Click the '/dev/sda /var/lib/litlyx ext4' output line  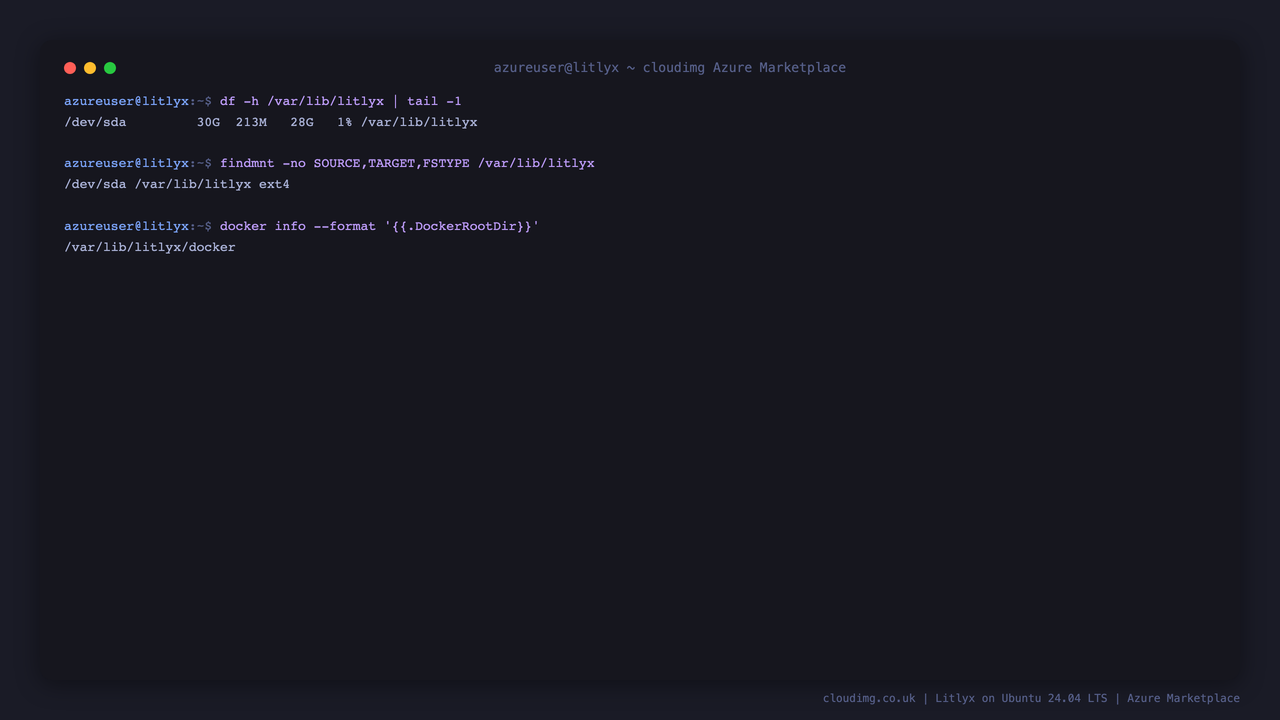point(177,184)
